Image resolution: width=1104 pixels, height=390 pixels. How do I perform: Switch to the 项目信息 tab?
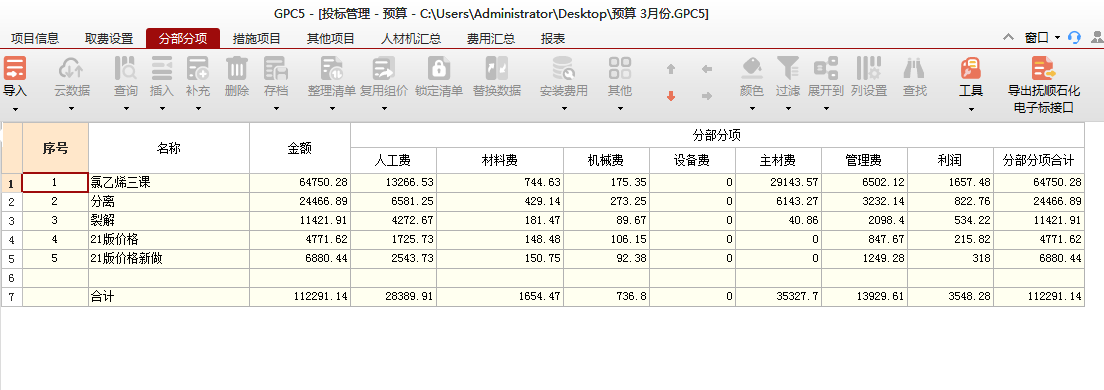[35, 39]
